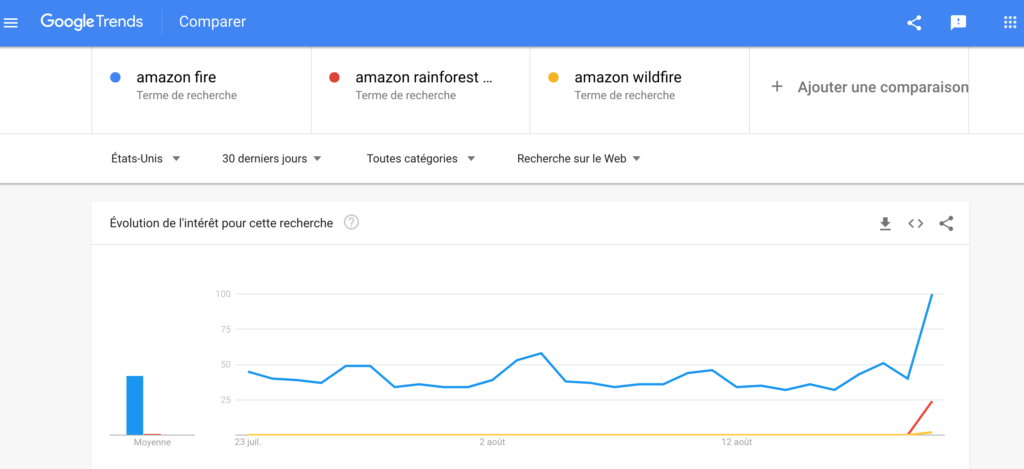1024x469 pixels.
Task: Open the embed code icon
Action: click(916, 223)
